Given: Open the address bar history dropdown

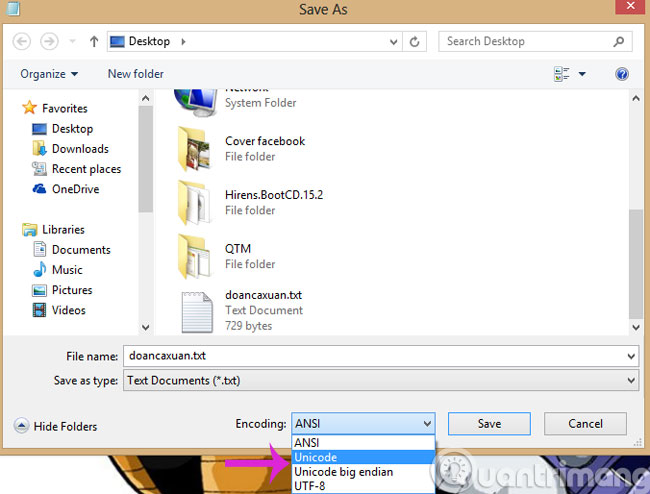Looking at the screenshot, I should (x=393, y=42).
